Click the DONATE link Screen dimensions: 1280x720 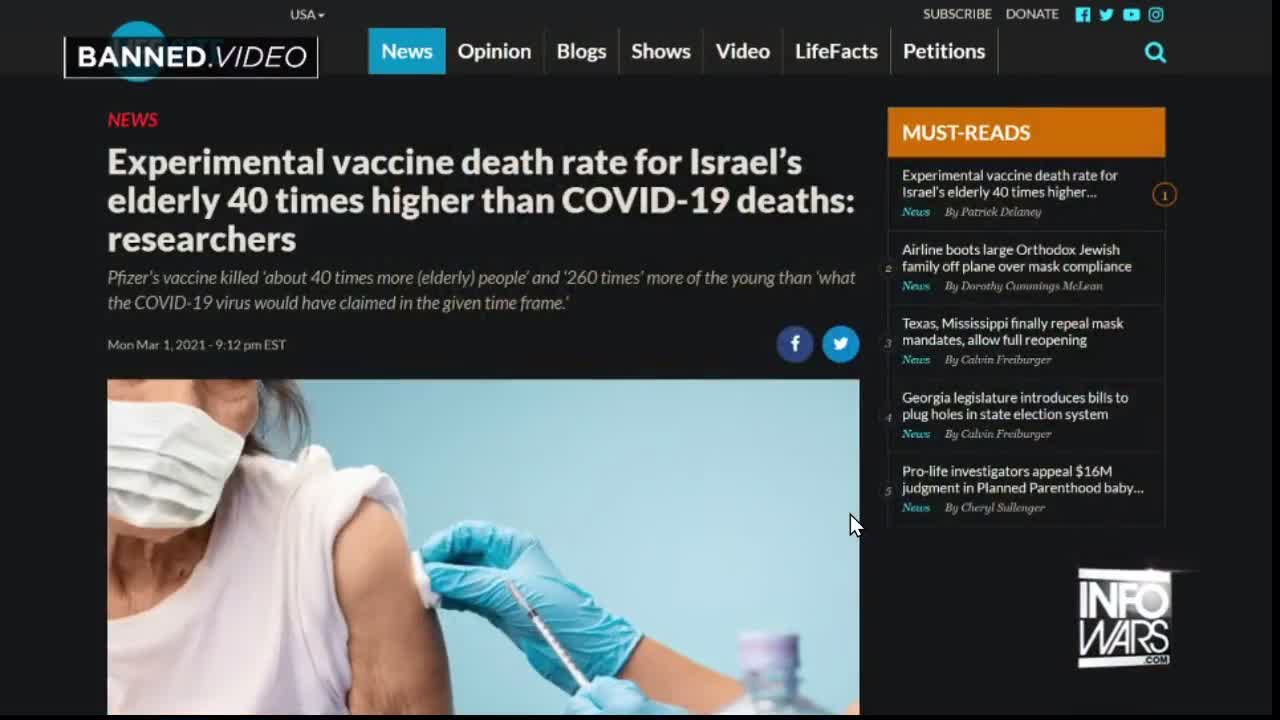click(1032, 14)
